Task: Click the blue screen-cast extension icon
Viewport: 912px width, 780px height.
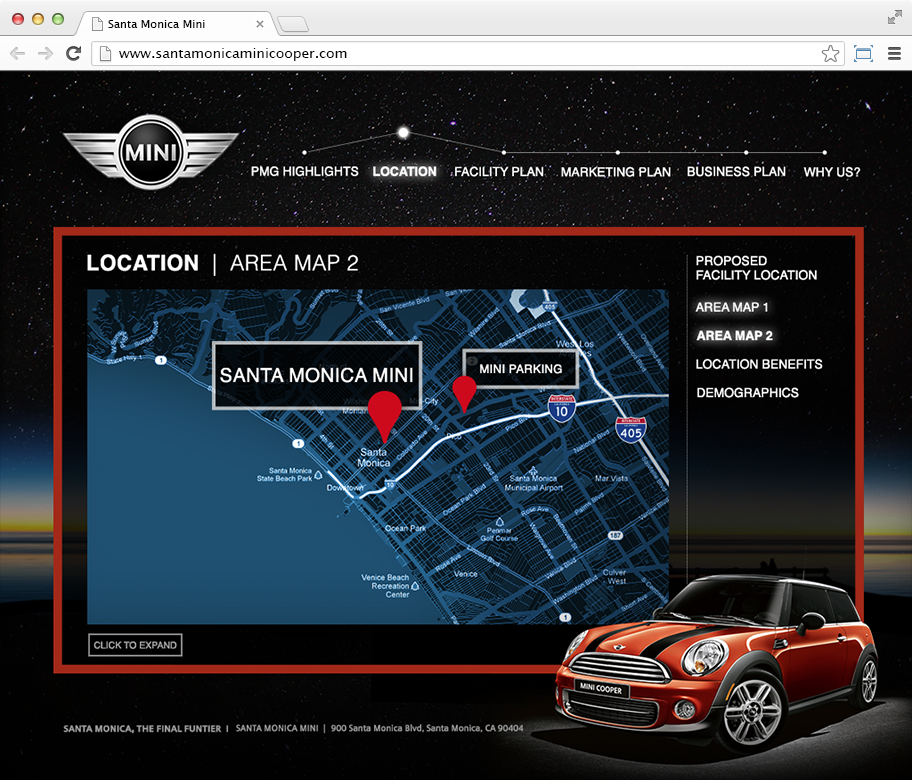Action: [x=863, y=54]
